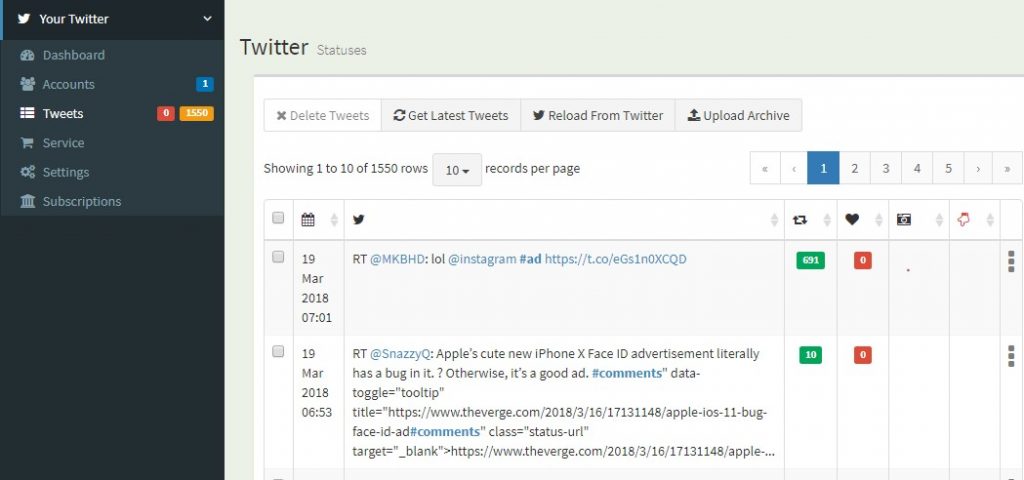The image size is (1024, 480).
Task: Sort by the calendar date column icon
Action: click(x=308, y=220)
